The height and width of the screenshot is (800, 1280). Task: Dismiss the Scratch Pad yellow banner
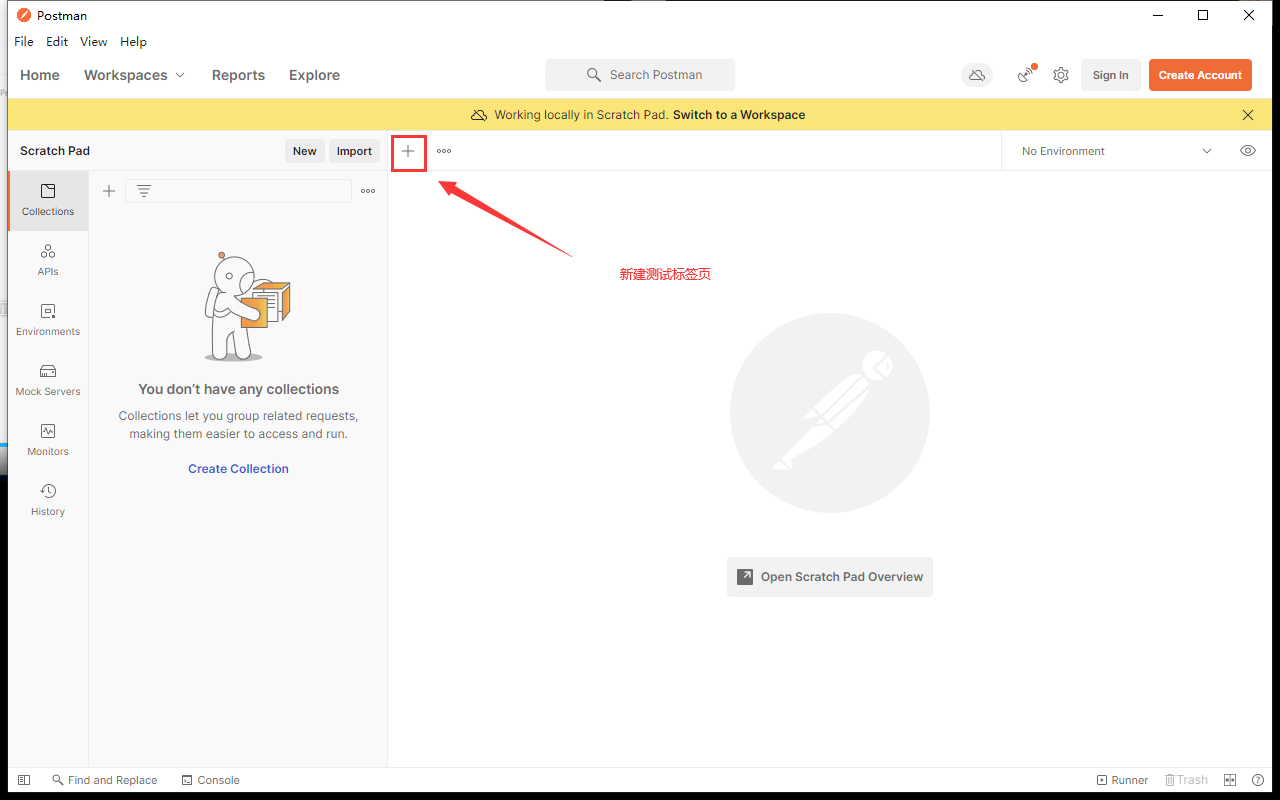(x=1248, y=115)
